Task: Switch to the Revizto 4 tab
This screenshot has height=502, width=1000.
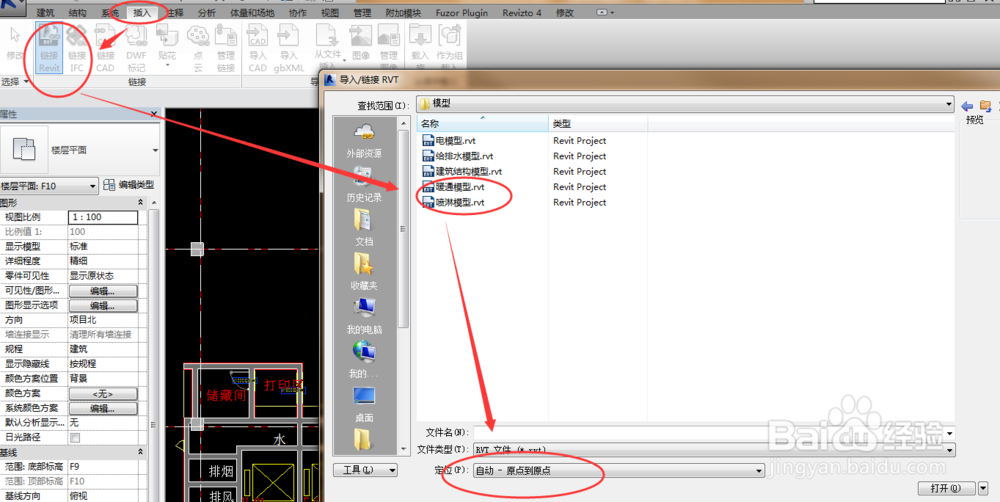Action: click(522, 13)
